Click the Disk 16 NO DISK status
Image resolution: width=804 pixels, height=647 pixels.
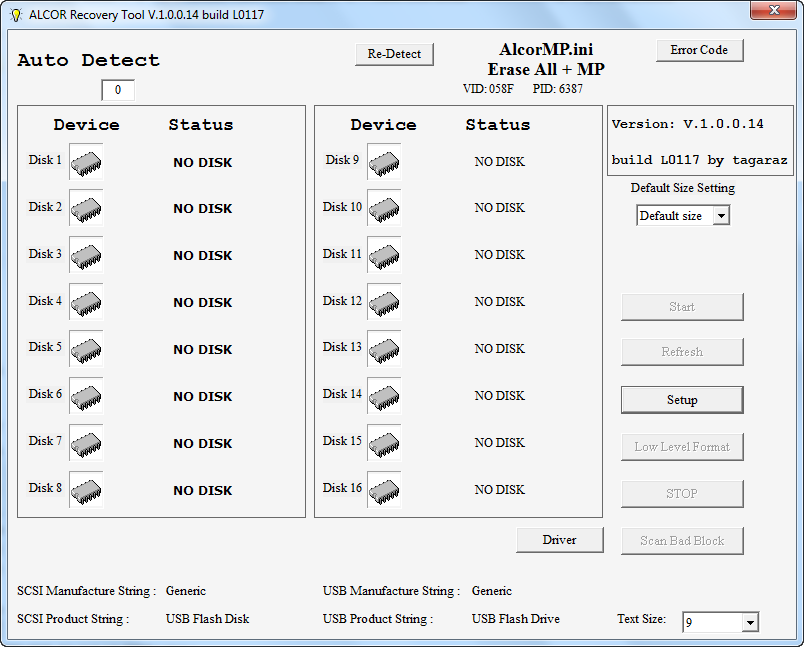click(499, 490)
